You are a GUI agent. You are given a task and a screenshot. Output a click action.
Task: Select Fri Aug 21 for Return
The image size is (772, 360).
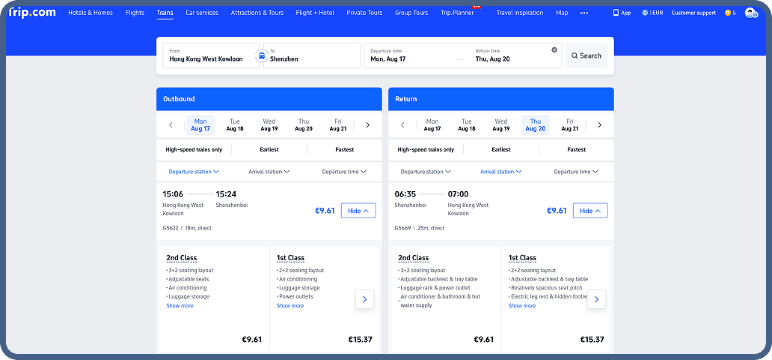click(570, 125)
